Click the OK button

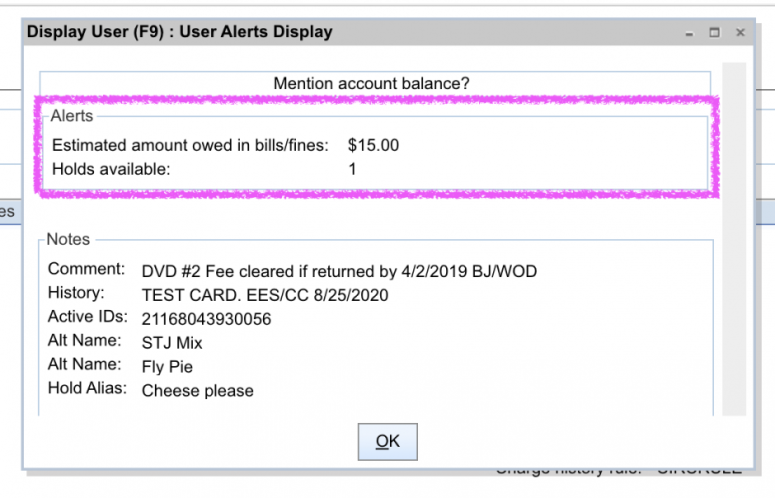[x=387, y=442]
